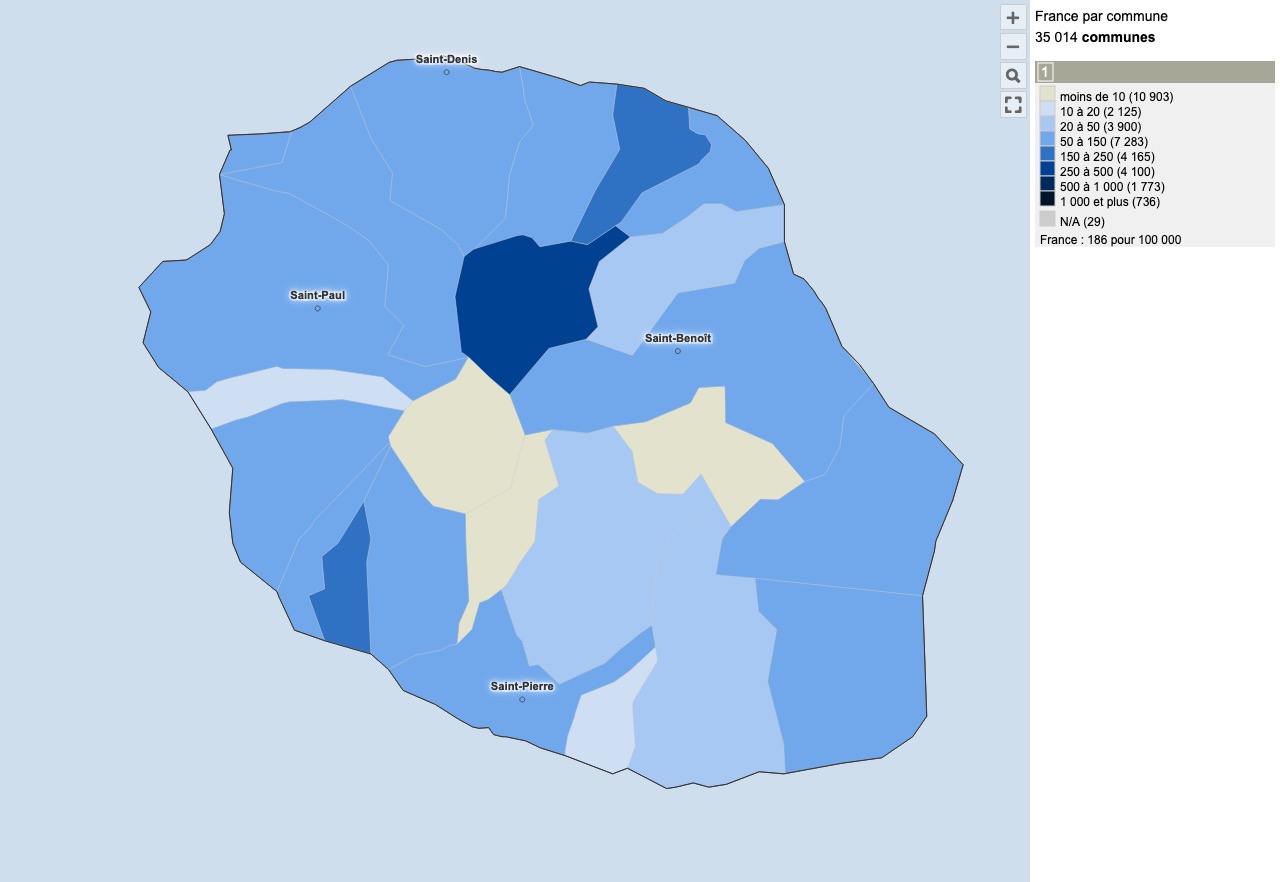Zoom out using the minus button
1280x882 pixels.
(1013, 47)
